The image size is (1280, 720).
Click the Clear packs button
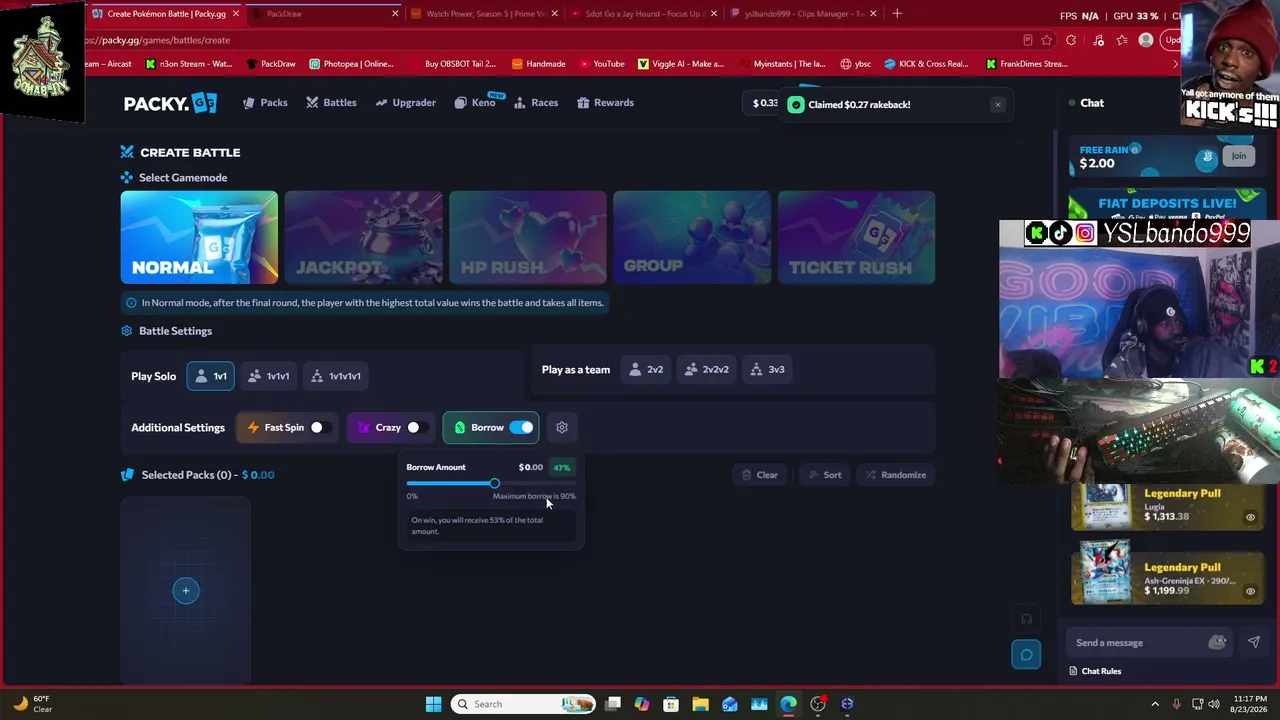point(759,475)
